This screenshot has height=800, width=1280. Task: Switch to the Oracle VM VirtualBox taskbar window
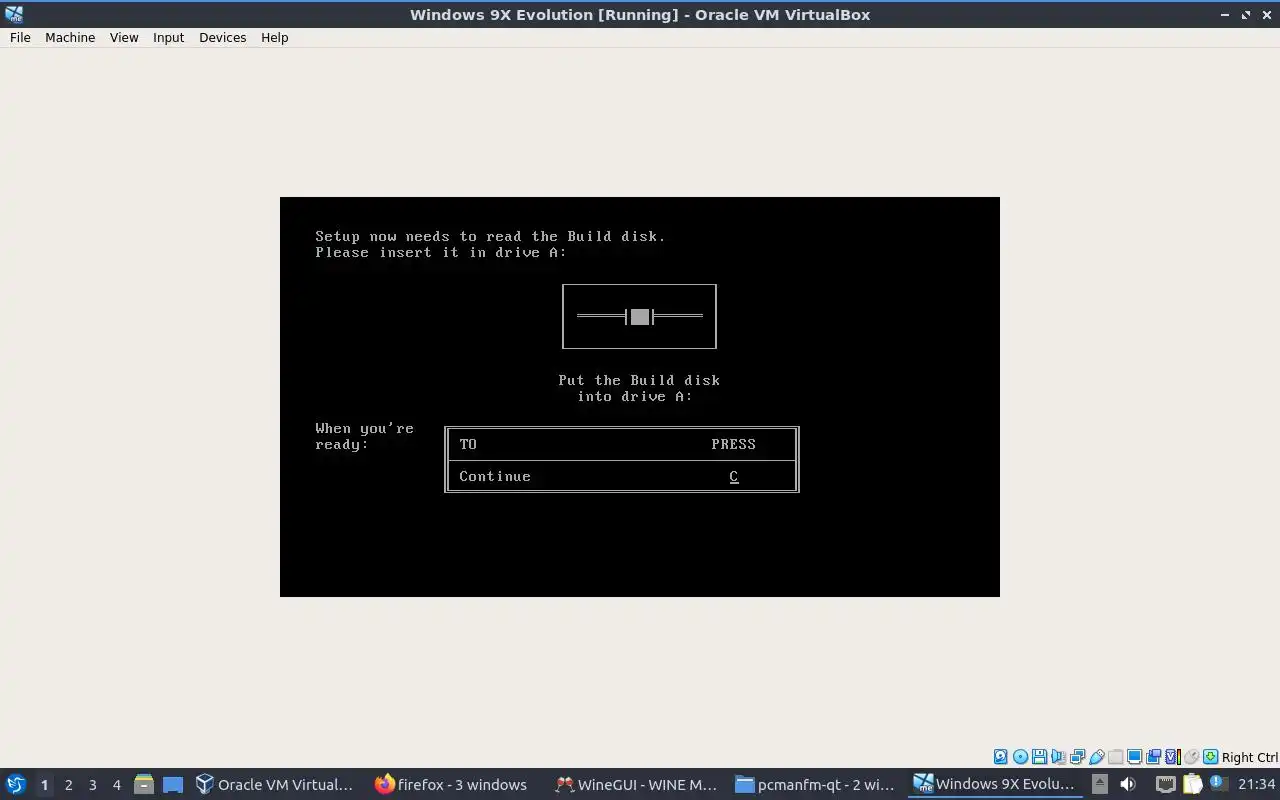[275, 784]
